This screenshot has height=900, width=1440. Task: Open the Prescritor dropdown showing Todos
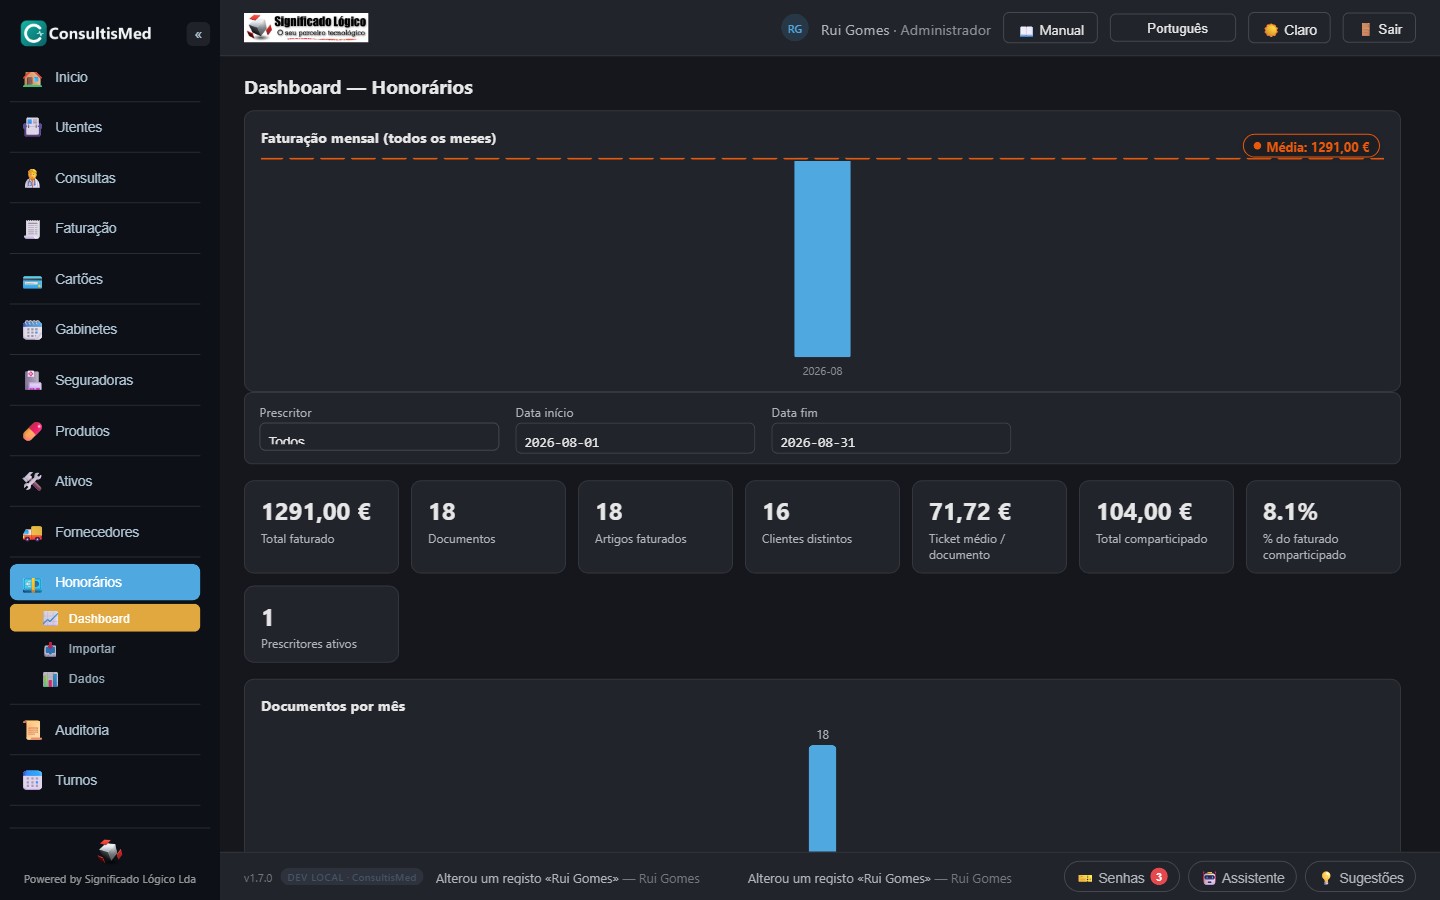pos(379,438)
